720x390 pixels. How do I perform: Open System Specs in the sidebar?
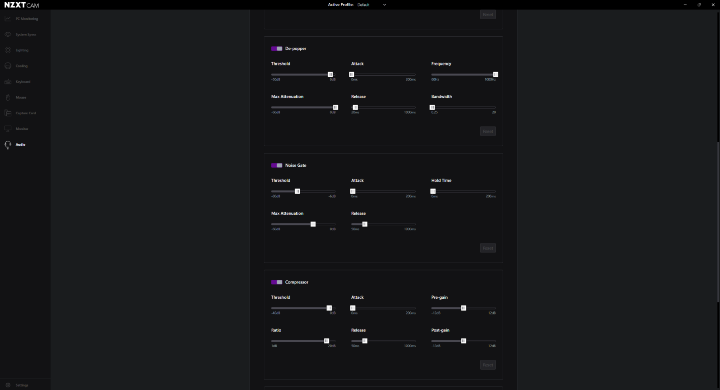(20, 34)
